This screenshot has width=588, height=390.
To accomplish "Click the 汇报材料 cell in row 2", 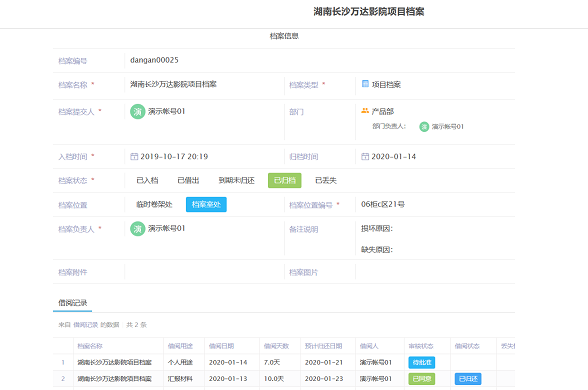I will tap(180, 379).
